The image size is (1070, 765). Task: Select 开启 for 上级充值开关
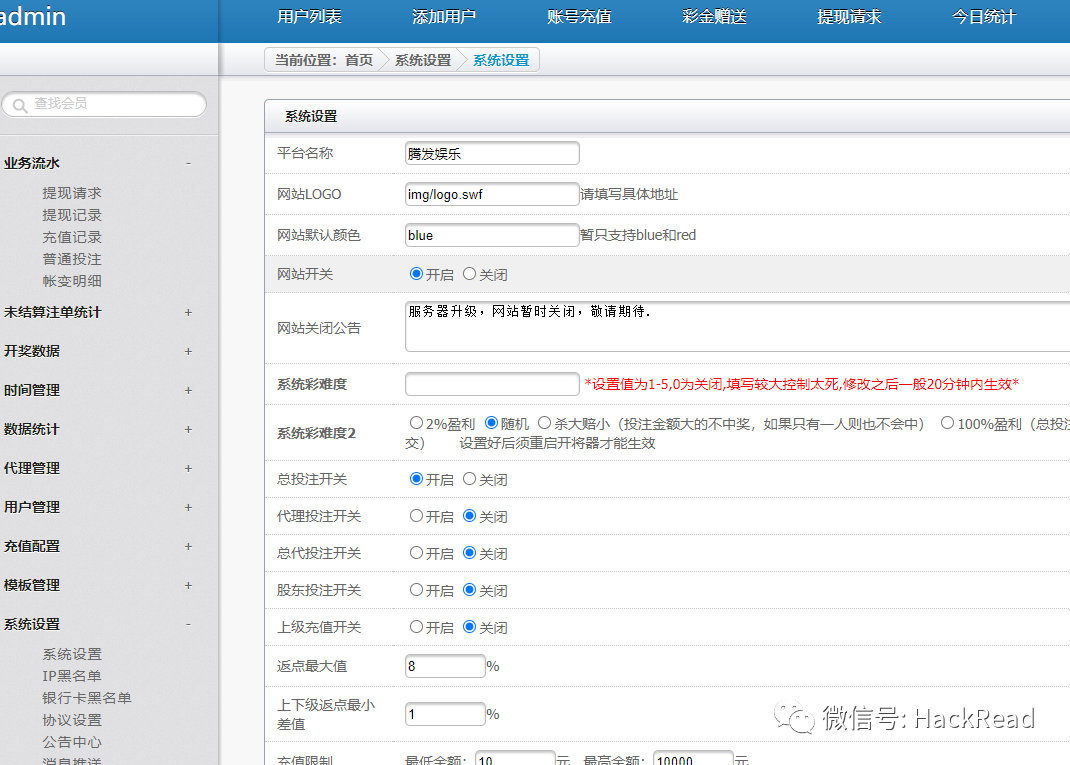pyautogui.click(x=416, y=626)
